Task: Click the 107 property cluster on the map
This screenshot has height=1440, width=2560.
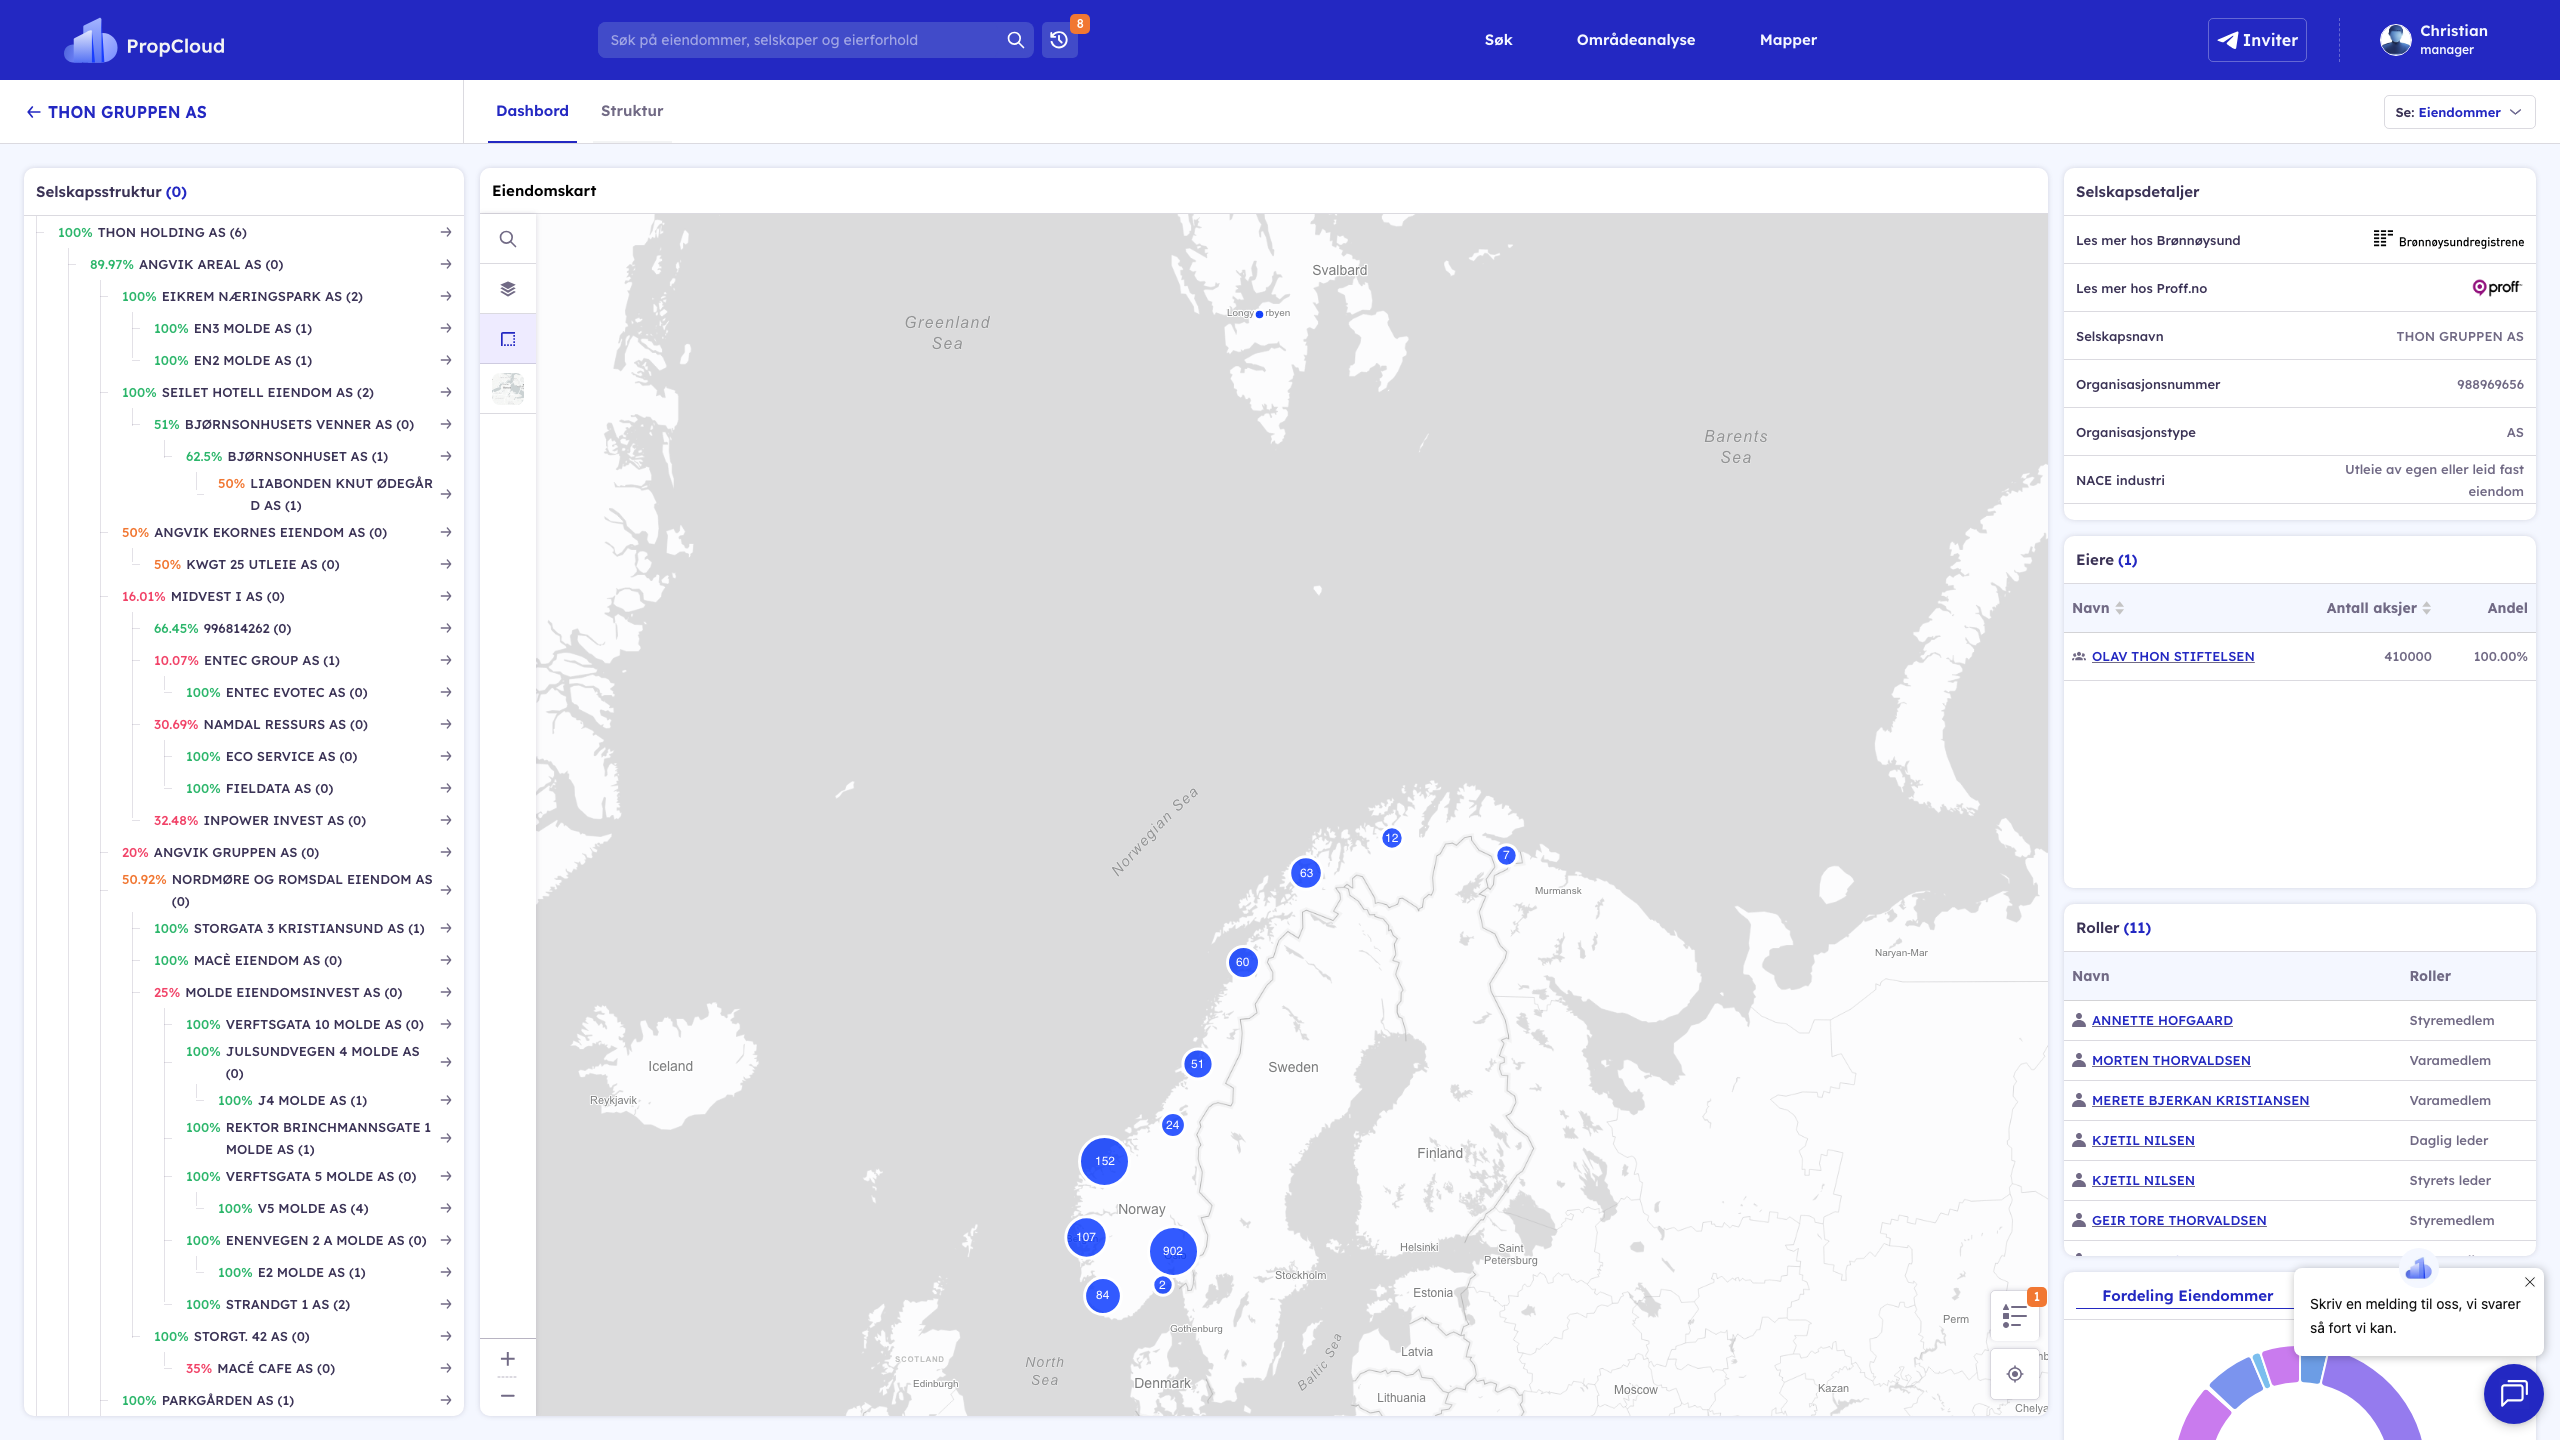Action: pyautogui.click(x=1086, y=1237)
